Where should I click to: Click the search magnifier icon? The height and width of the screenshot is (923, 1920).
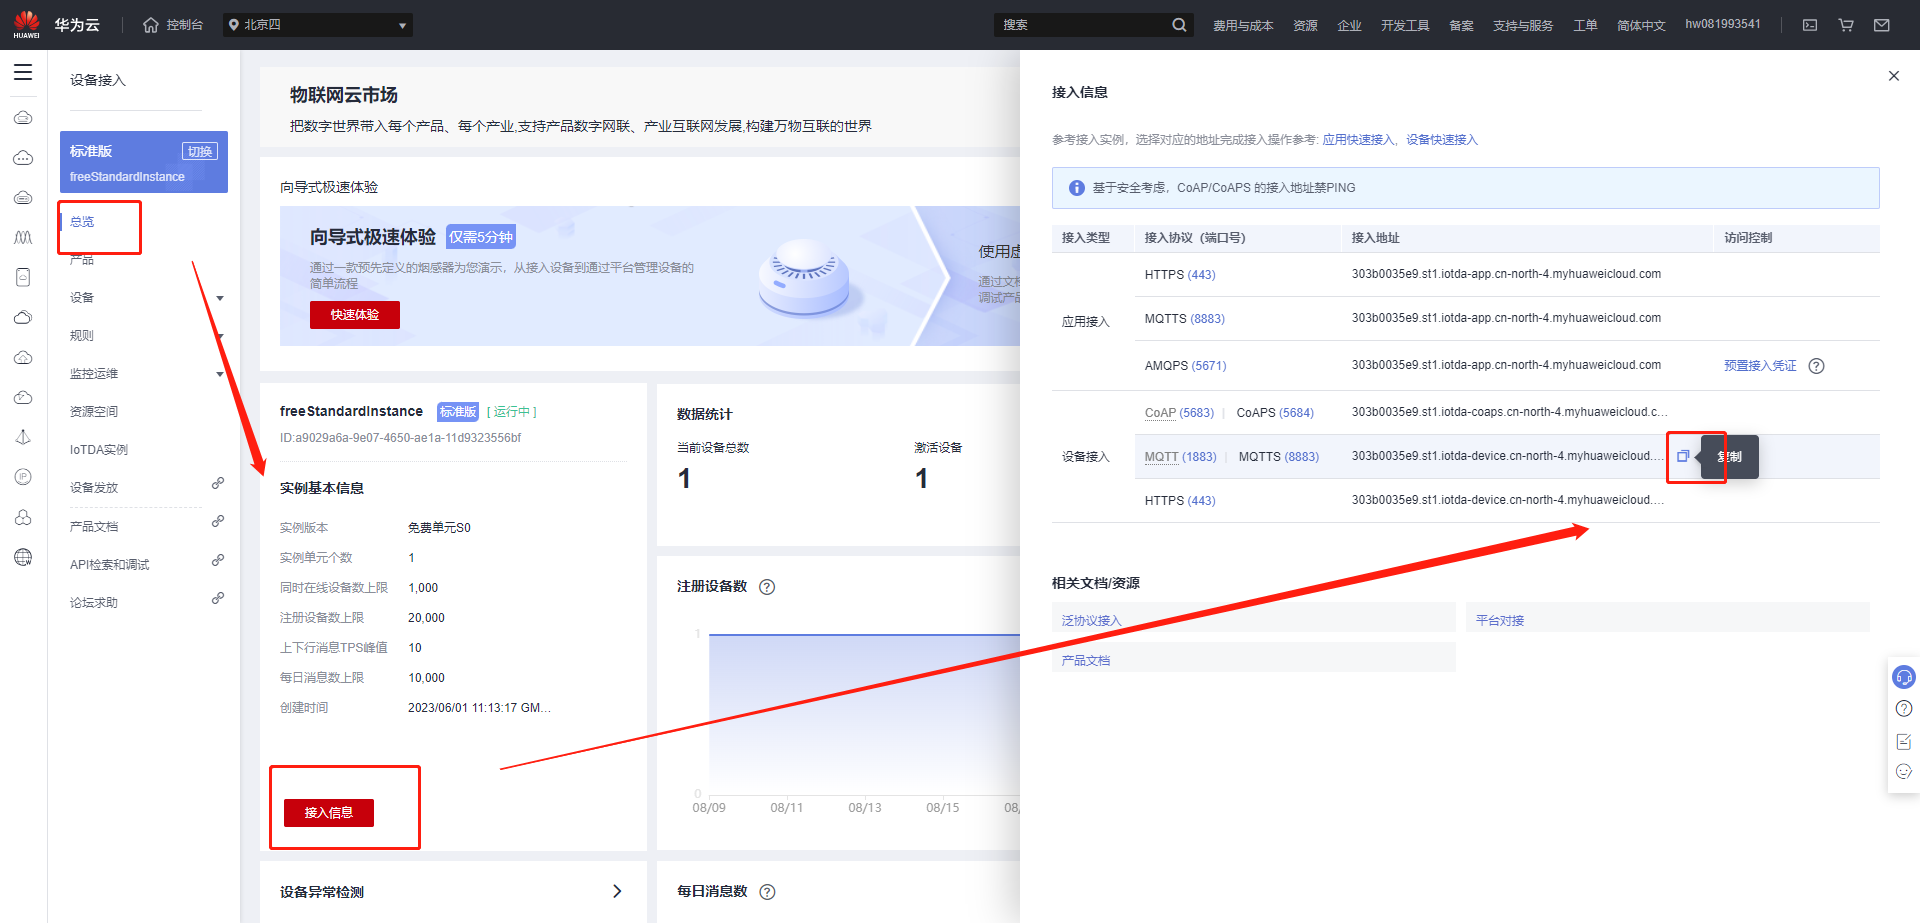[x=1179, y=25]
